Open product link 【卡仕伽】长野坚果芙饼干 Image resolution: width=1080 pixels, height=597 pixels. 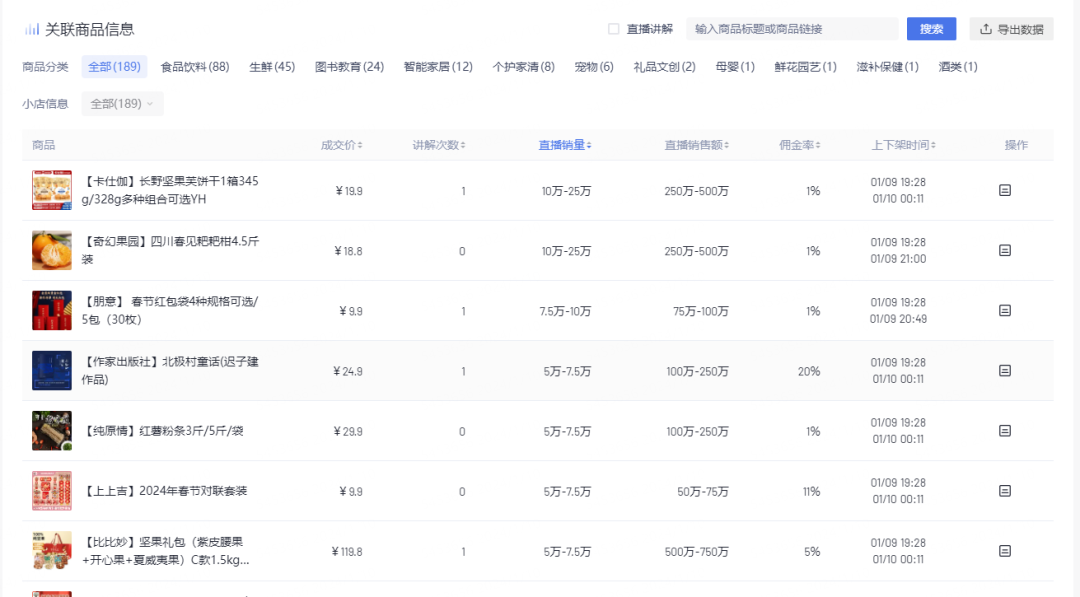click(170, 190)
